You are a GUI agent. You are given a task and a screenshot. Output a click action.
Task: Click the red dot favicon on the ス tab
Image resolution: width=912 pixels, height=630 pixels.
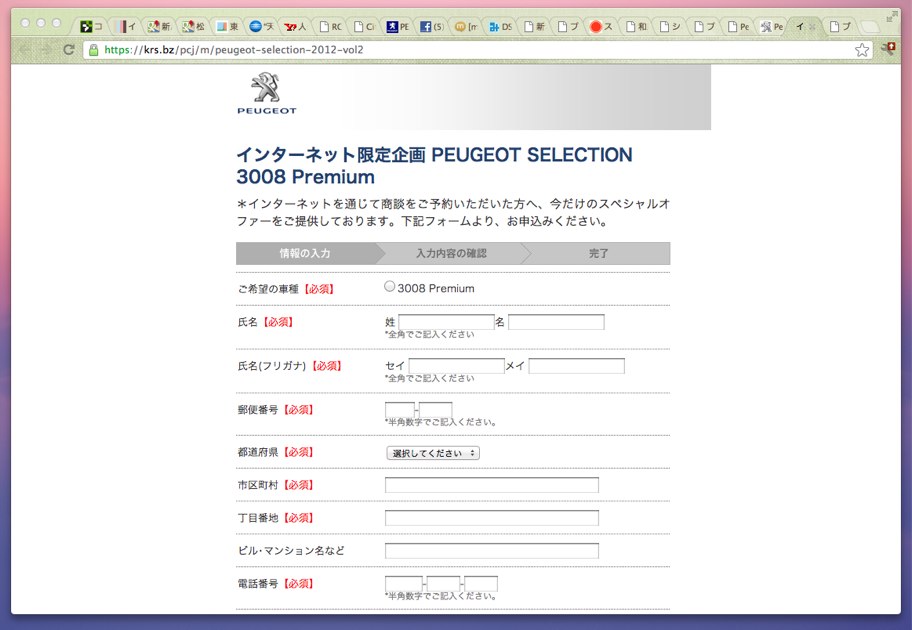pyautogui.click(x=598, y=26)
